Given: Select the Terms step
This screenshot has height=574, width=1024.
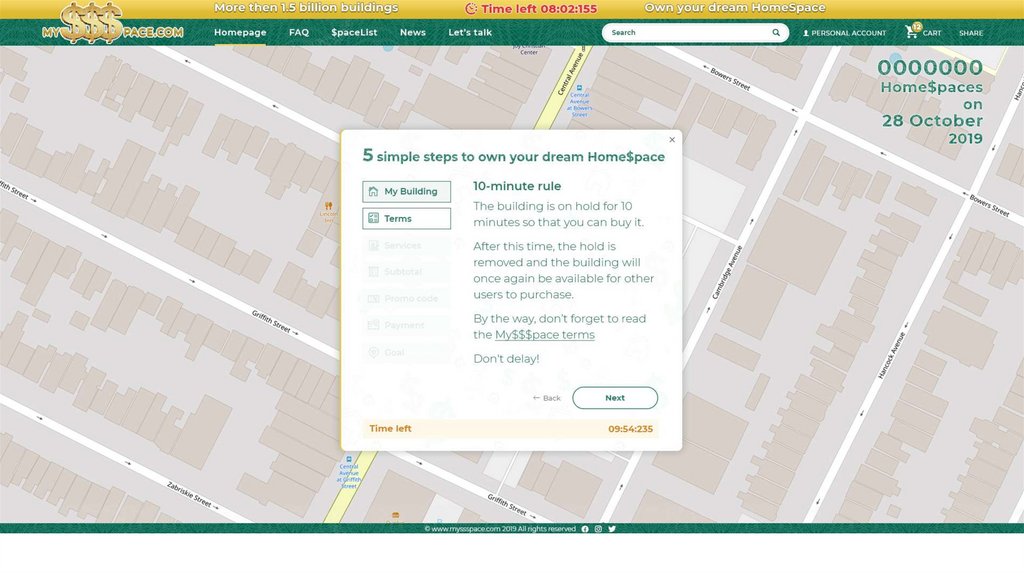Looking at the screenshot, I should click(406, 219).
